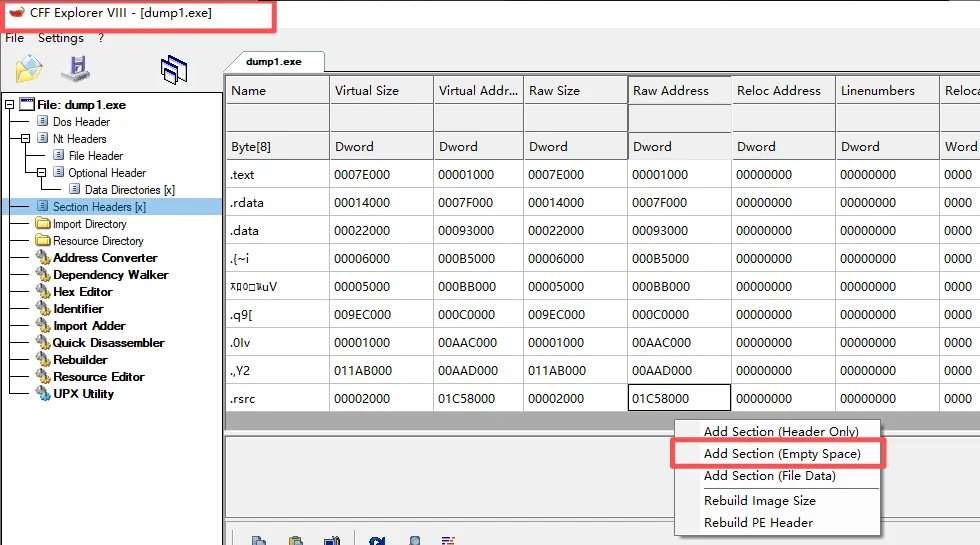This screenshot has height=545, width=980.
Task: Click Raw Address value 000BB000
Action: tap(679, 286)
